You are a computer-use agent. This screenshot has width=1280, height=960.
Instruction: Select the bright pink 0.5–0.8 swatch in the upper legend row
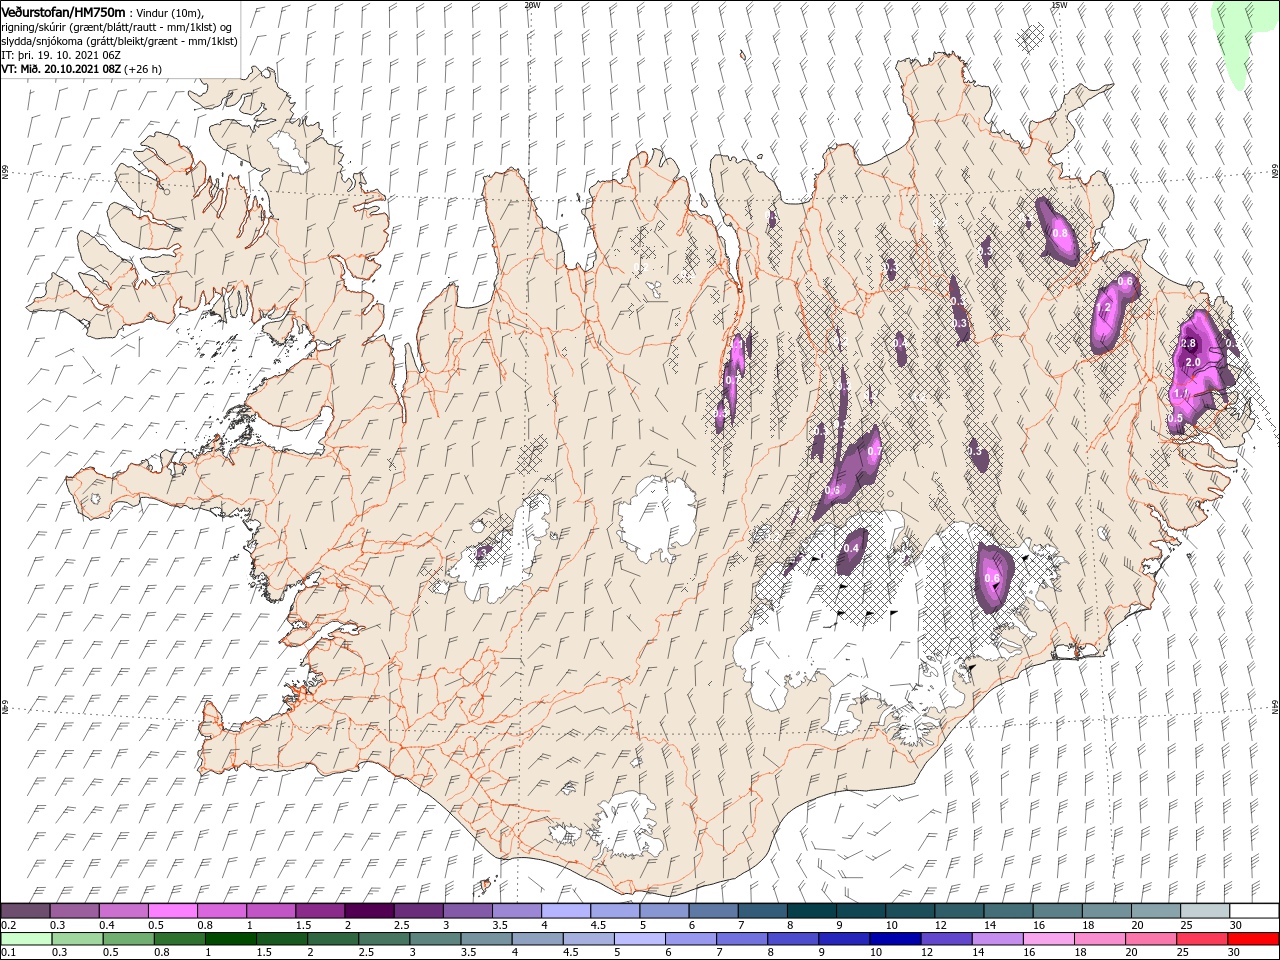(173, 911)
